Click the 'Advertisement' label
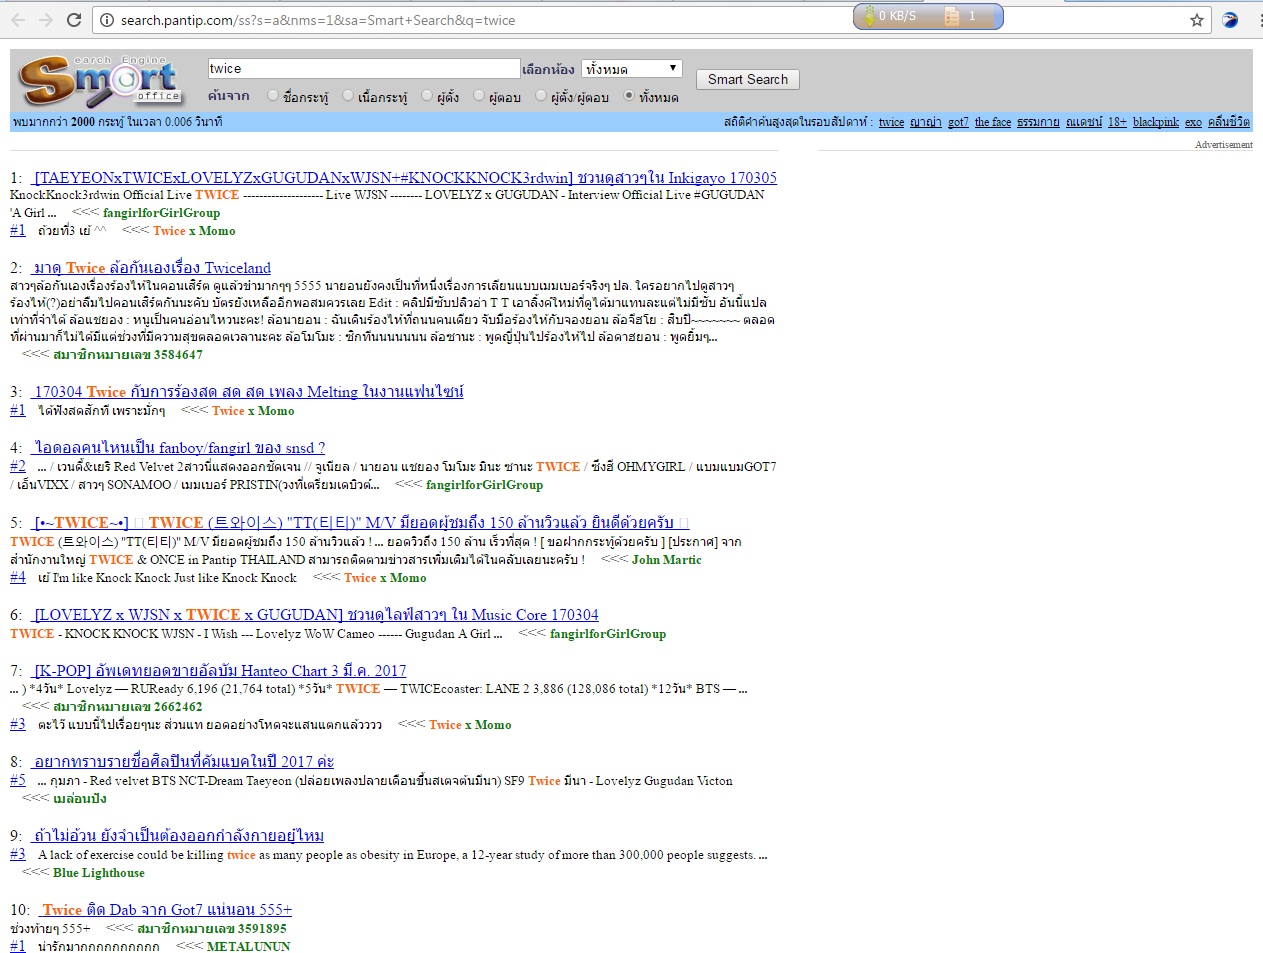This screenshot has width=1263, height=953. 1224,145
